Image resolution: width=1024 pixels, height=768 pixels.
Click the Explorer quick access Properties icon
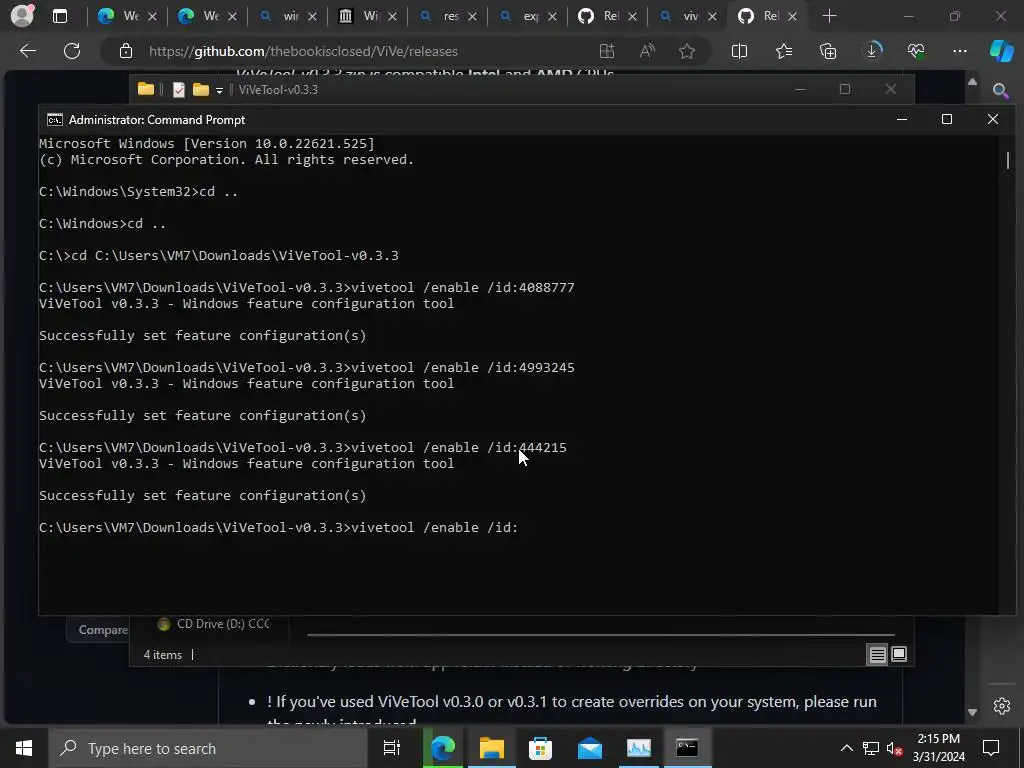pos(178,89)
